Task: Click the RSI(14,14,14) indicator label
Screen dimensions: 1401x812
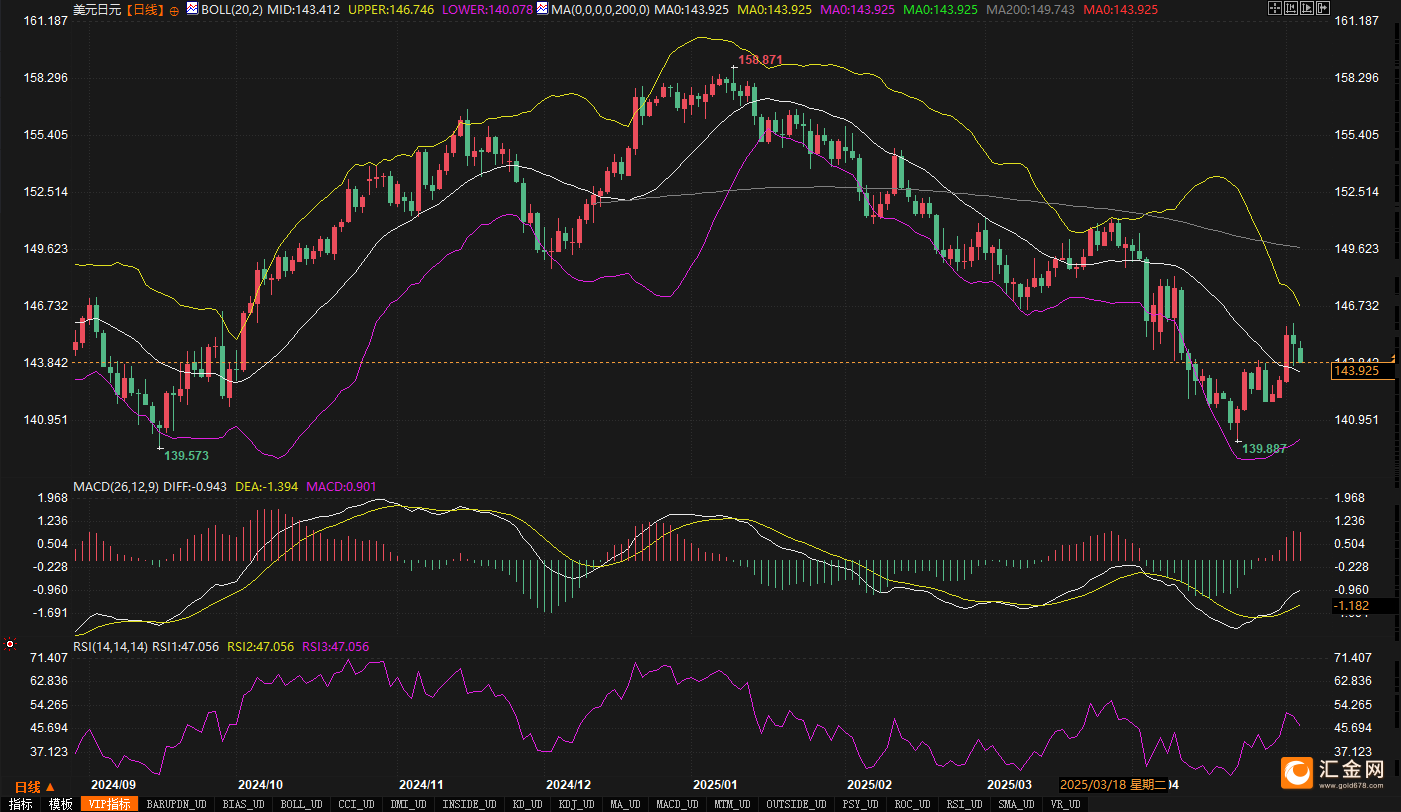Action: coord(110,647)
